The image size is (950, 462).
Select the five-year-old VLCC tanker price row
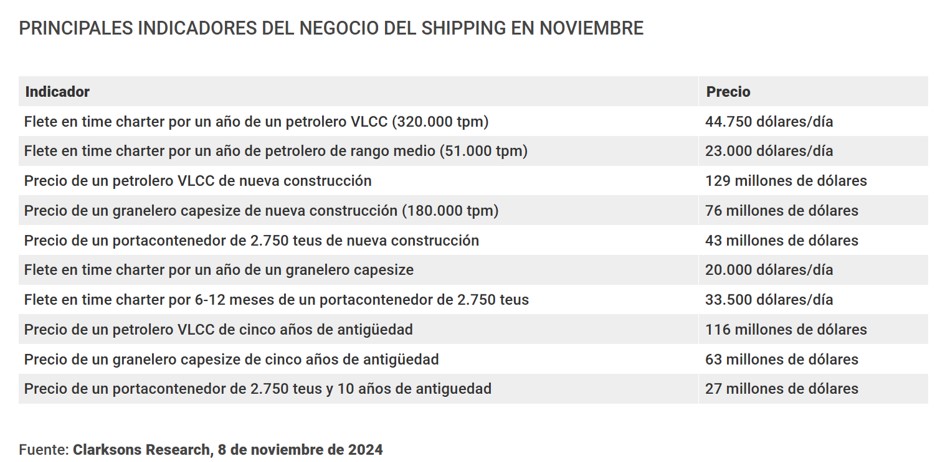[219, 329]
